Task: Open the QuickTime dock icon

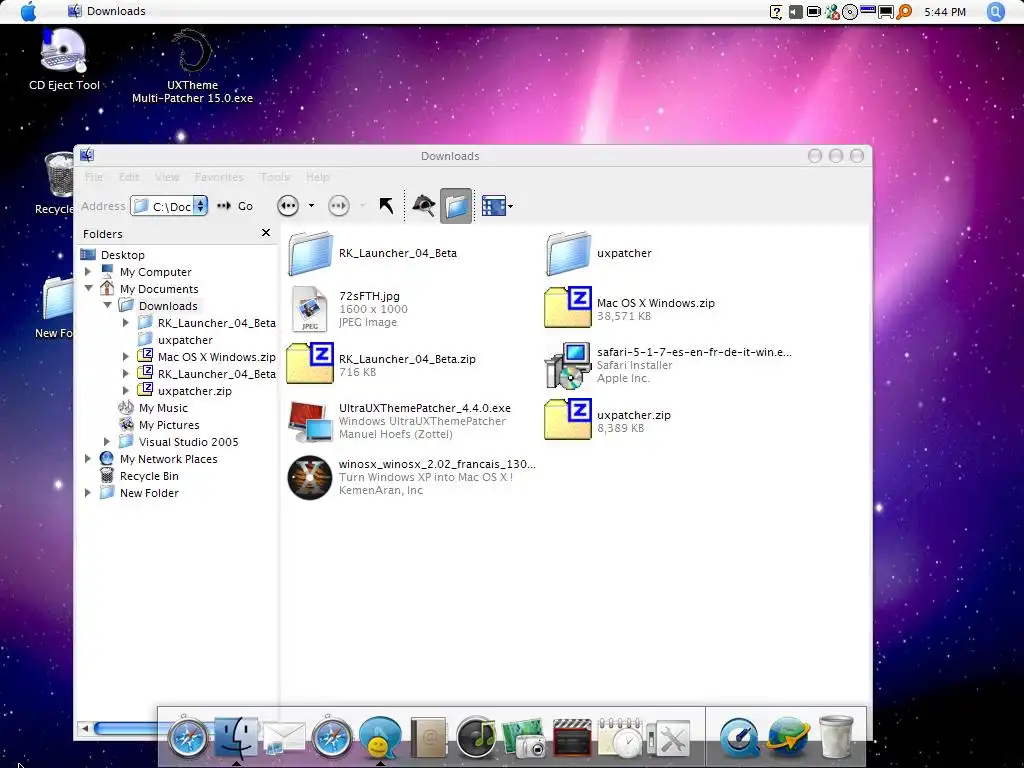Action: coord(739,737)
